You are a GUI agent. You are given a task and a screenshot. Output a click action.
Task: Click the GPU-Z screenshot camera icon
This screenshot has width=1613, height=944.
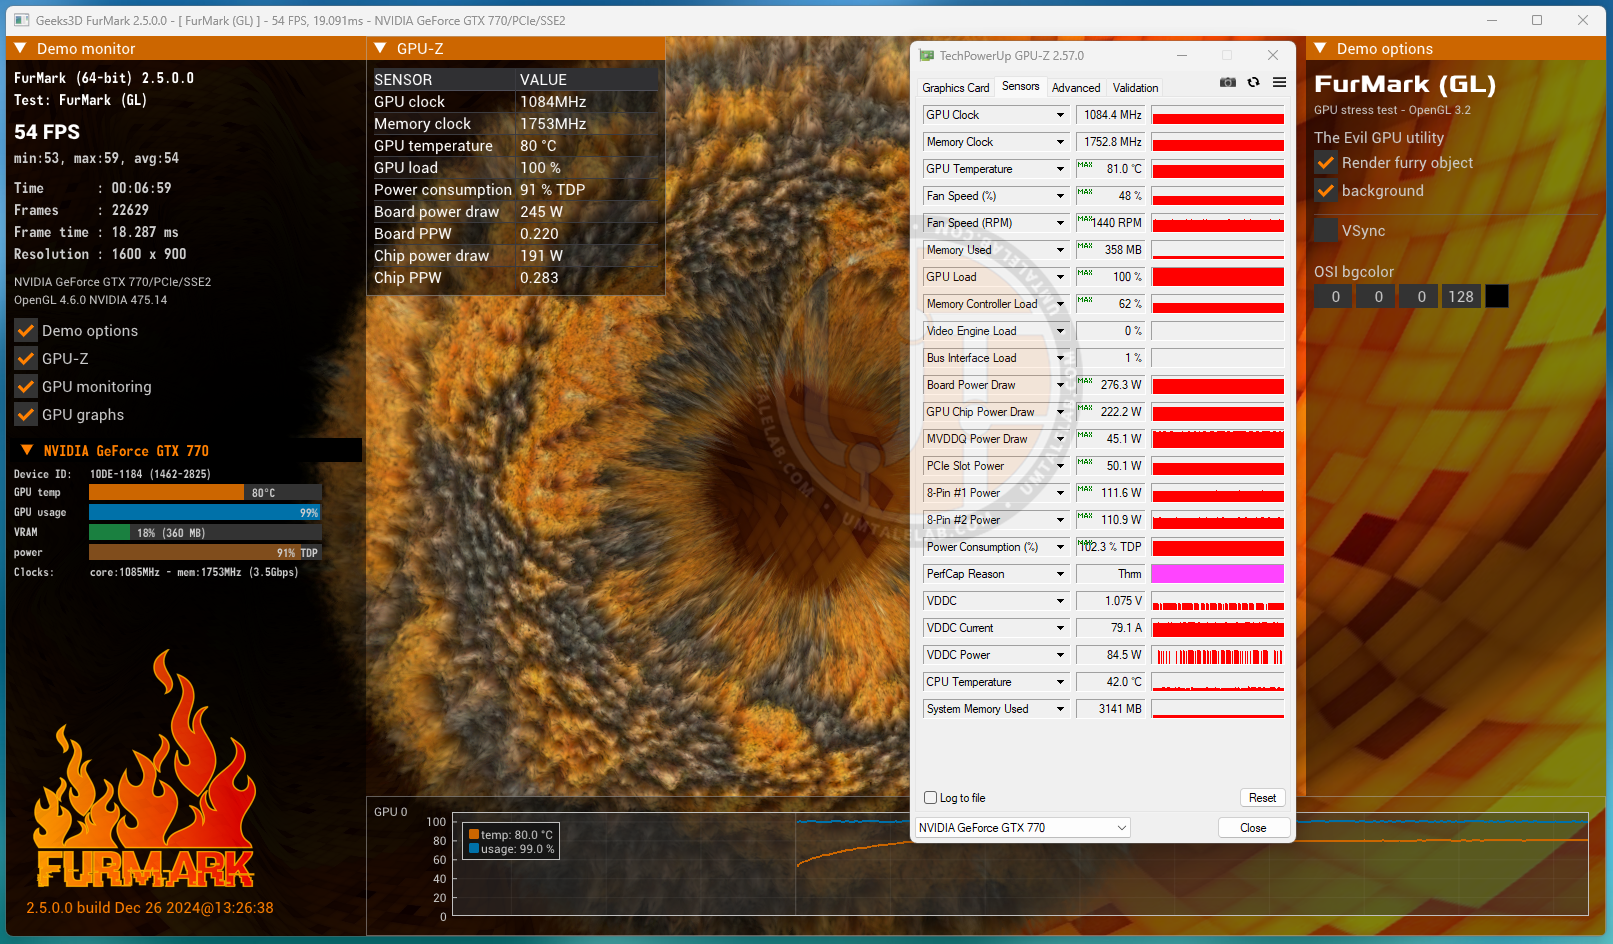point(1228,82)
